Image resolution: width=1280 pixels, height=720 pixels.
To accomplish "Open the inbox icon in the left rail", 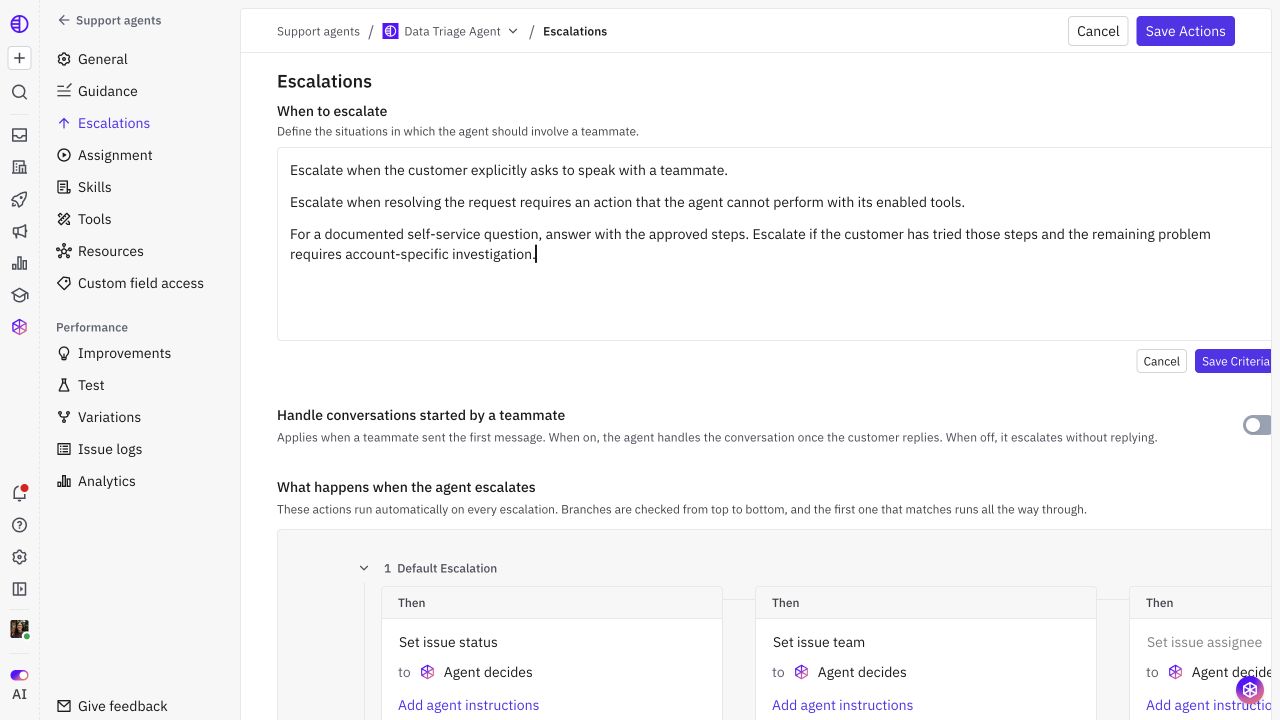I will (19, 135).
